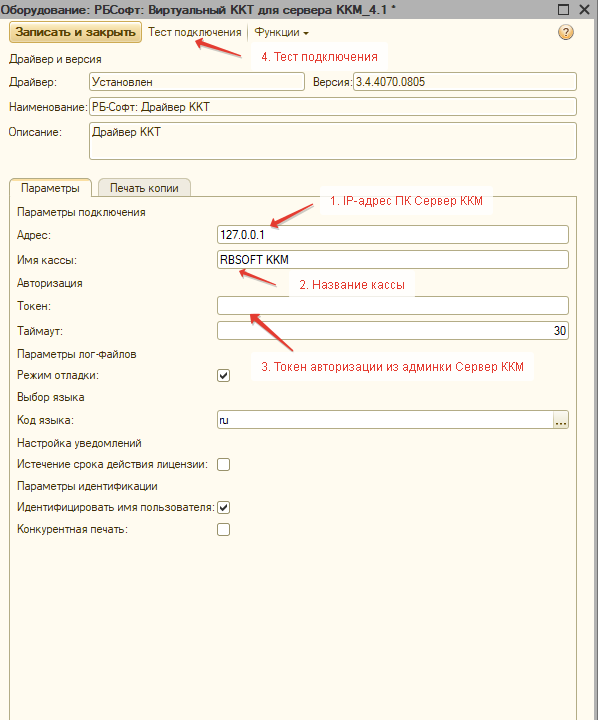
Task: Click the 'Наименование' field РБ-Софт: Драйвер ККТ
Action: tap(333, 107)
